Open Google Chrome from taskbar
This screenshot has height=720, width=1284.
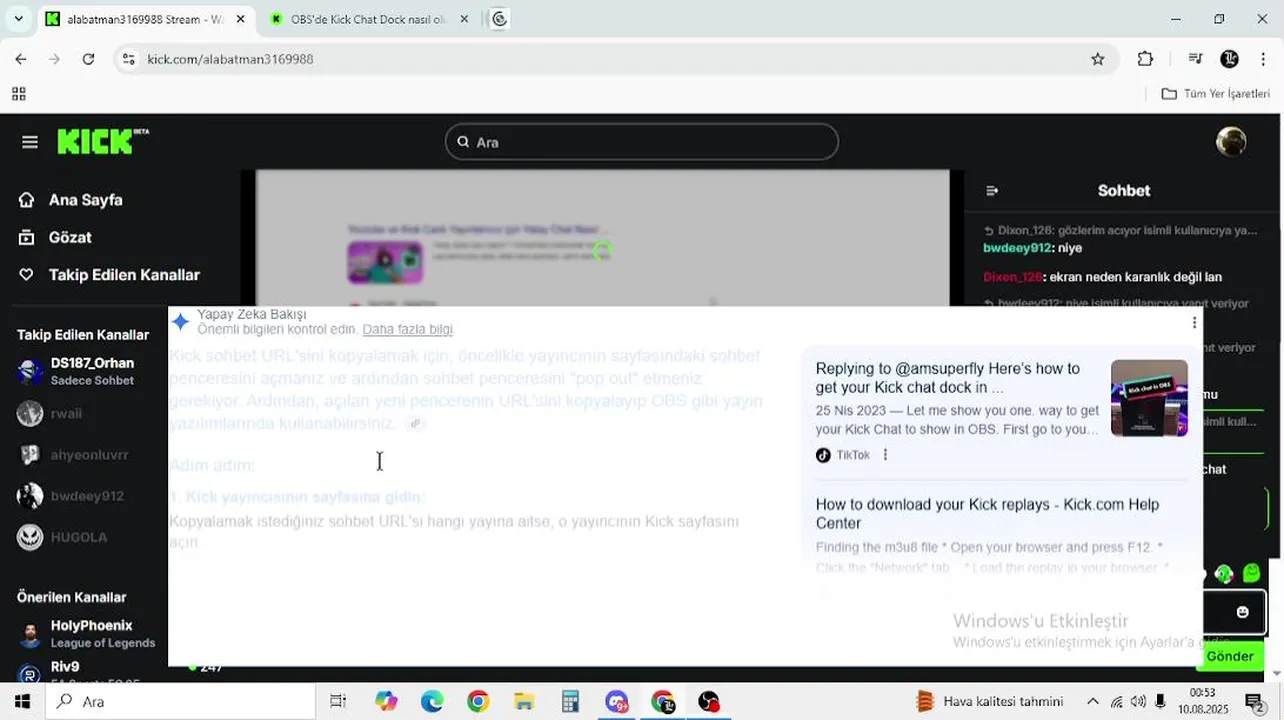[x=478, y=701]
